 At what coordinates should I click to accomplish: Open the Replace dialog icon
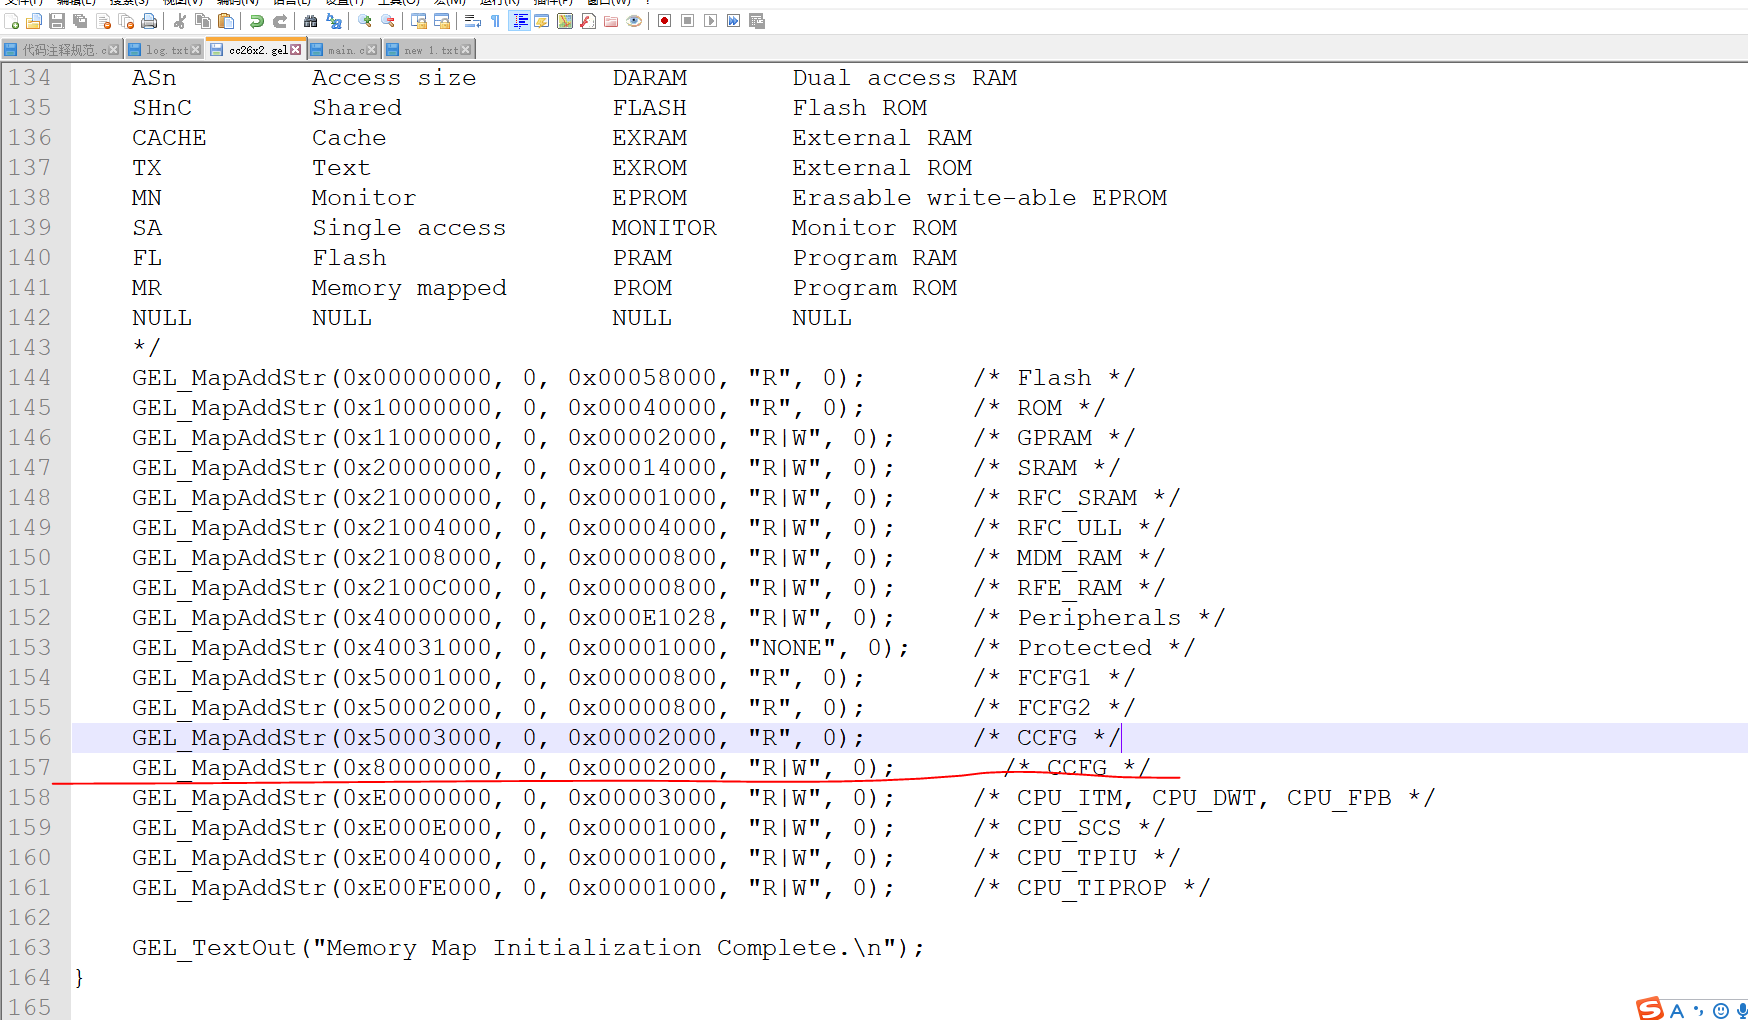[334, 21]
